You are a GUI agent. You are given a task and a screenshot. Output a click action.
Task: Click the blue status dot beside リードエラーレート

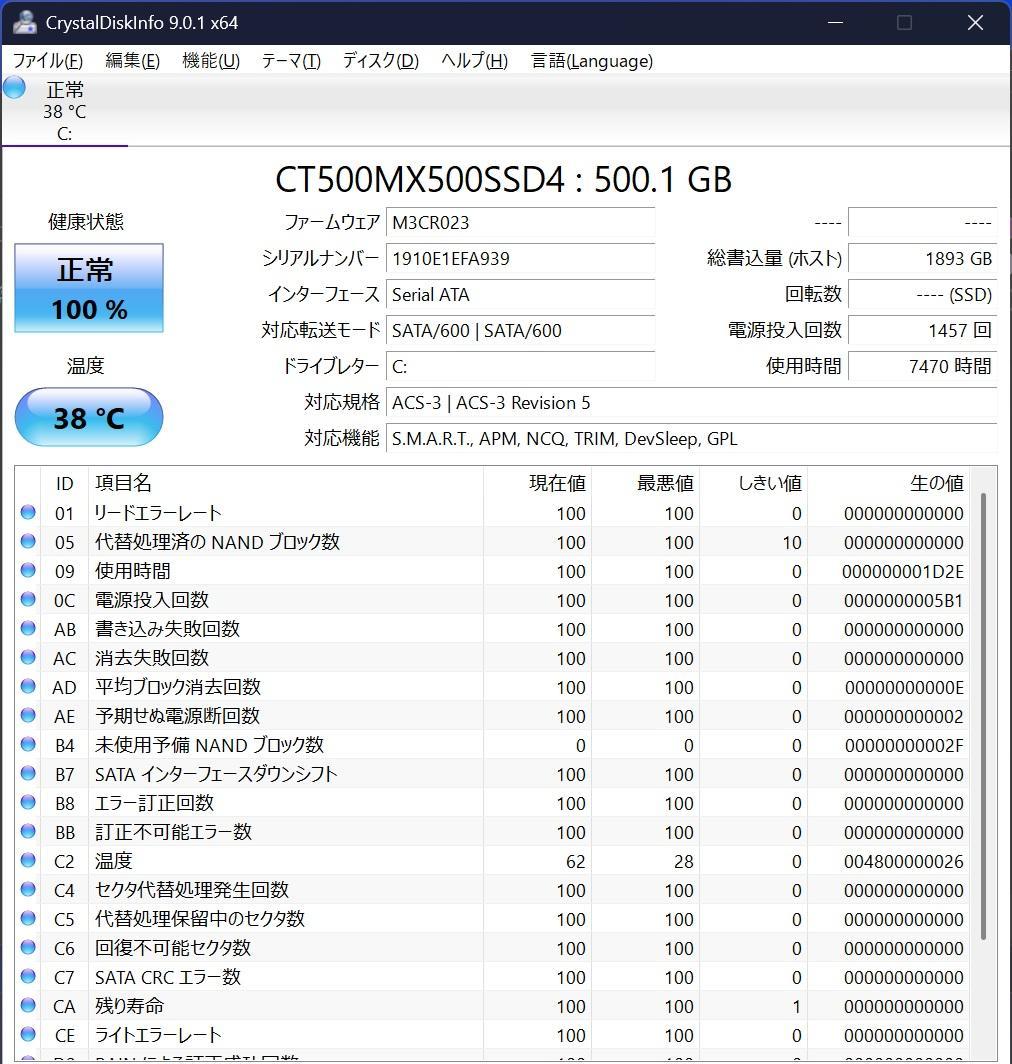27,513
